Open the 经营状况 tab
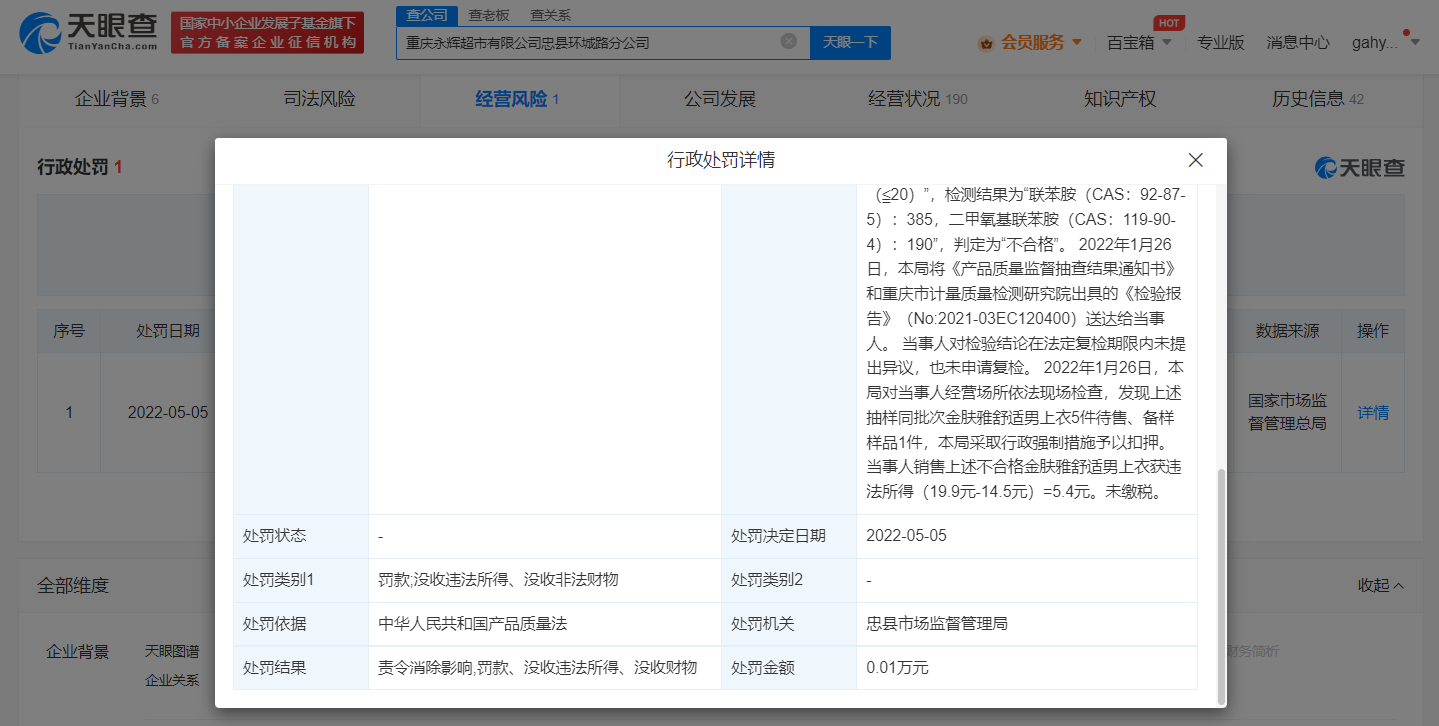Image resolution: width=1439 pixels, height=726 pixels. coord(918,99)
